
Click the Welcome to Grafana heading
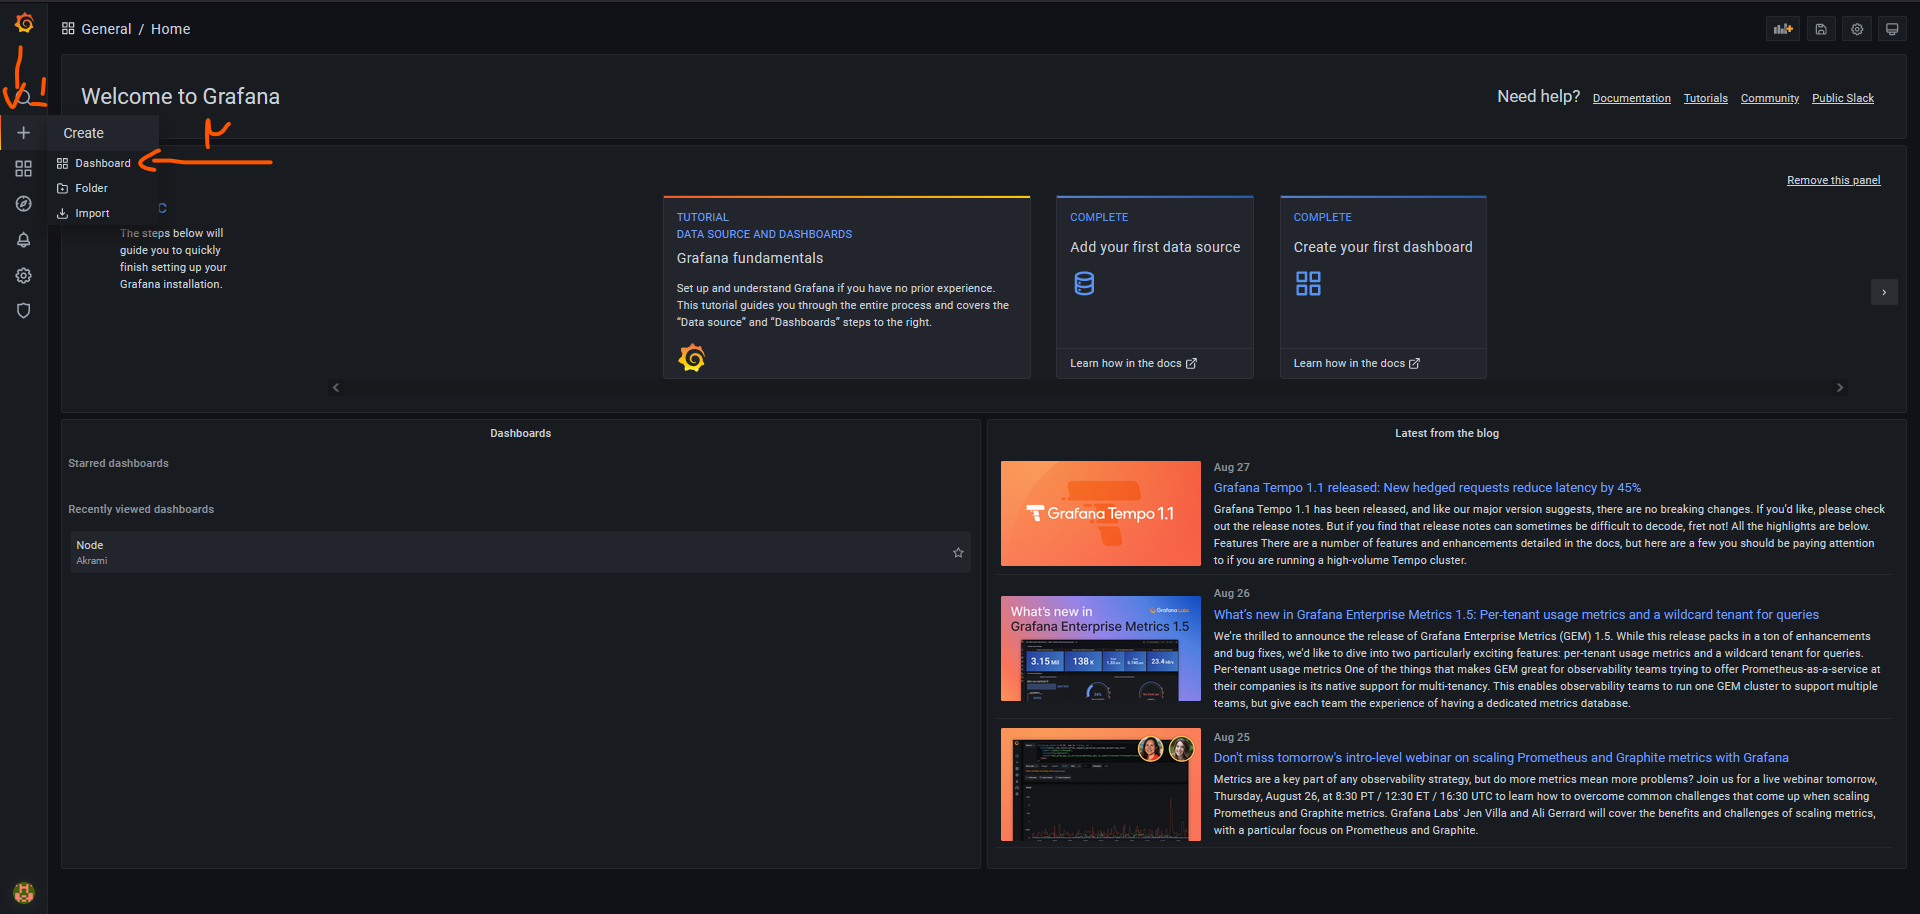180,97
